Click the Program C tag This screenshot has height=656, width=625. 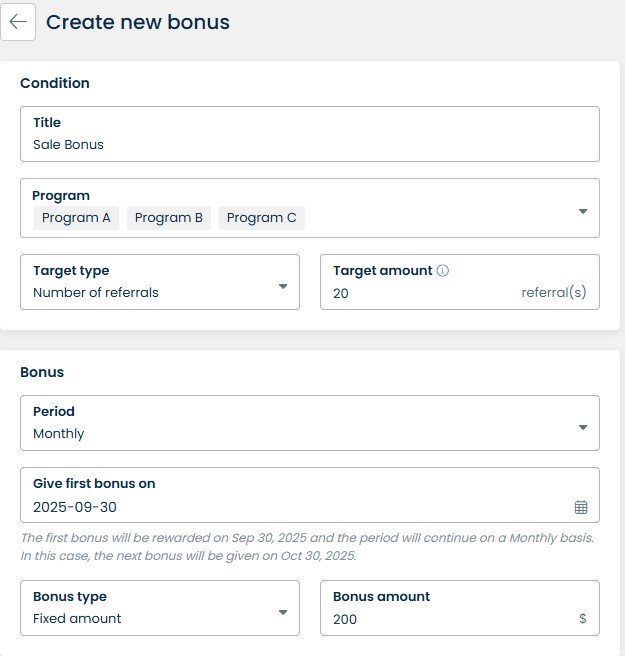[x=262, y=218]
